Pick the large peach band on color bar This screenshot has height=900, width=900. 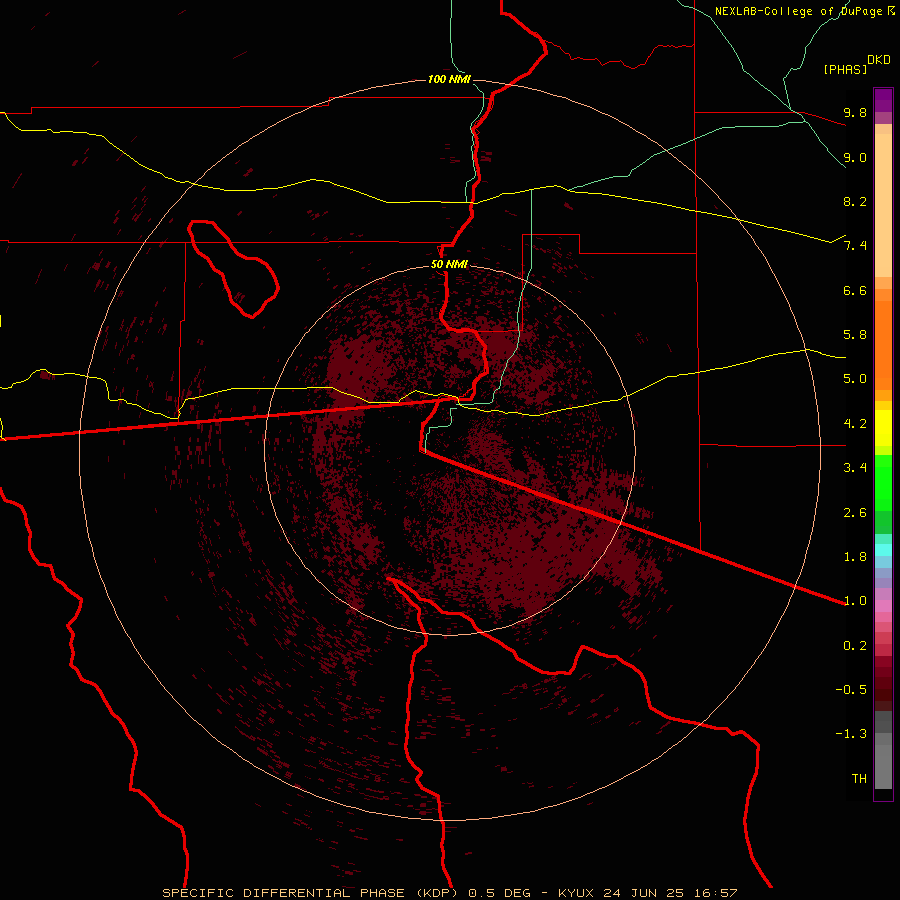(883, 205)
